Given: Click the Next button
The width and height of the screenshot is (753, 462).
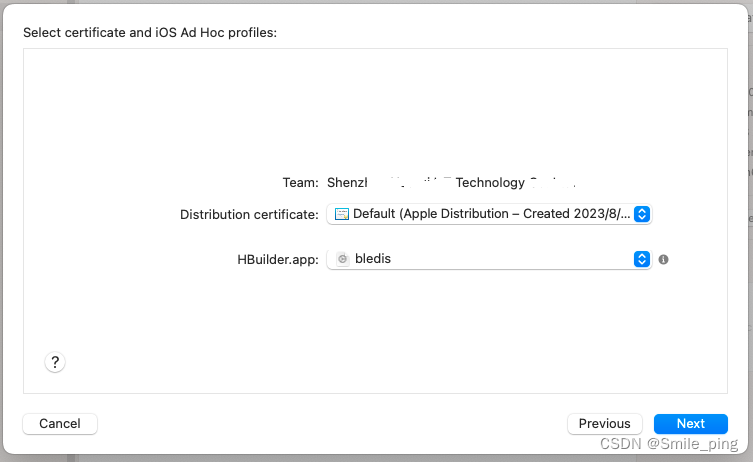Looking at the screenshot, I should (x=691, y=424).
